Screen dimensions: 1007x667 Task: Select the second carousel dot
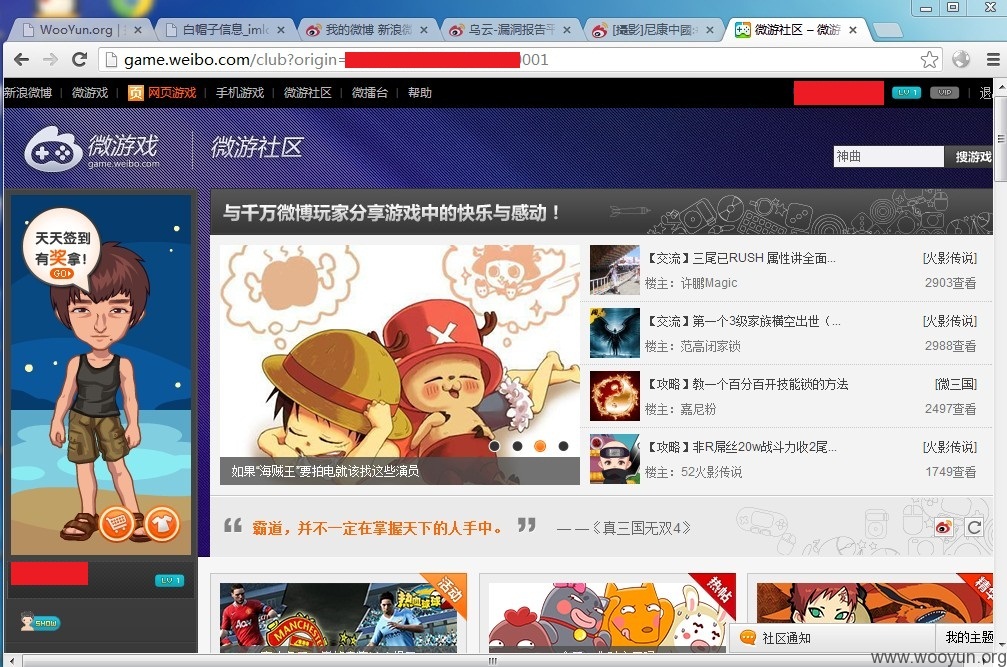(517, 446)
